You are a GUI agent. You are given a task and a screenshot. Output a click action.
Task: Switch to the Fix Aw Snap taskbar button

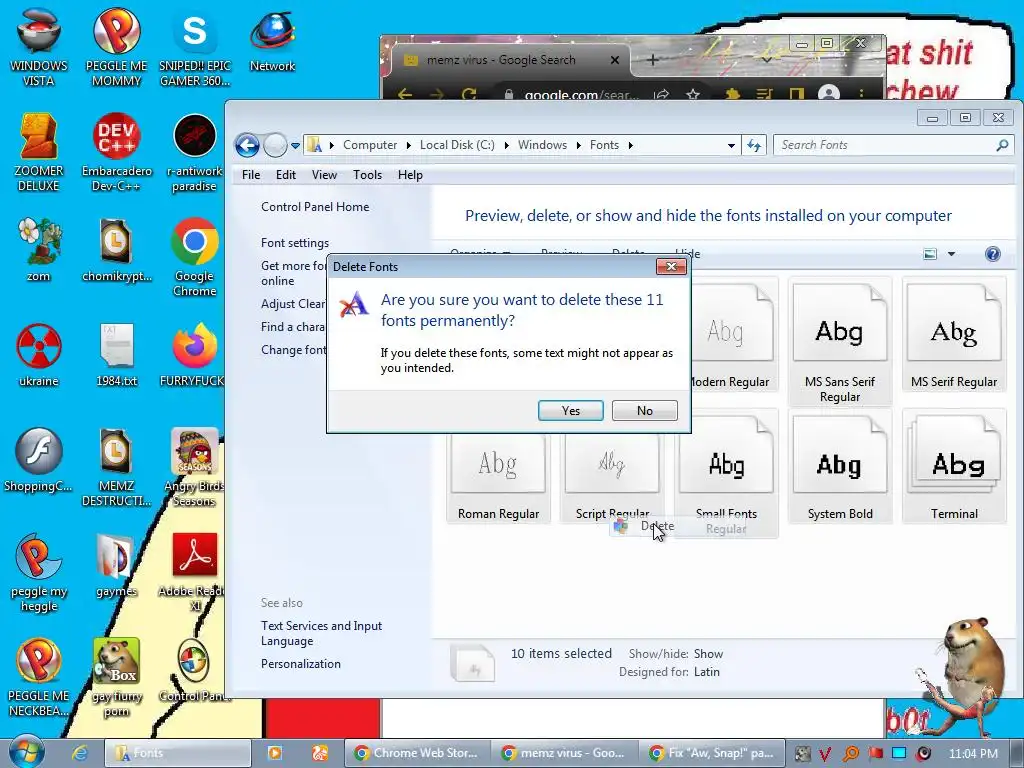click(712, 753)
